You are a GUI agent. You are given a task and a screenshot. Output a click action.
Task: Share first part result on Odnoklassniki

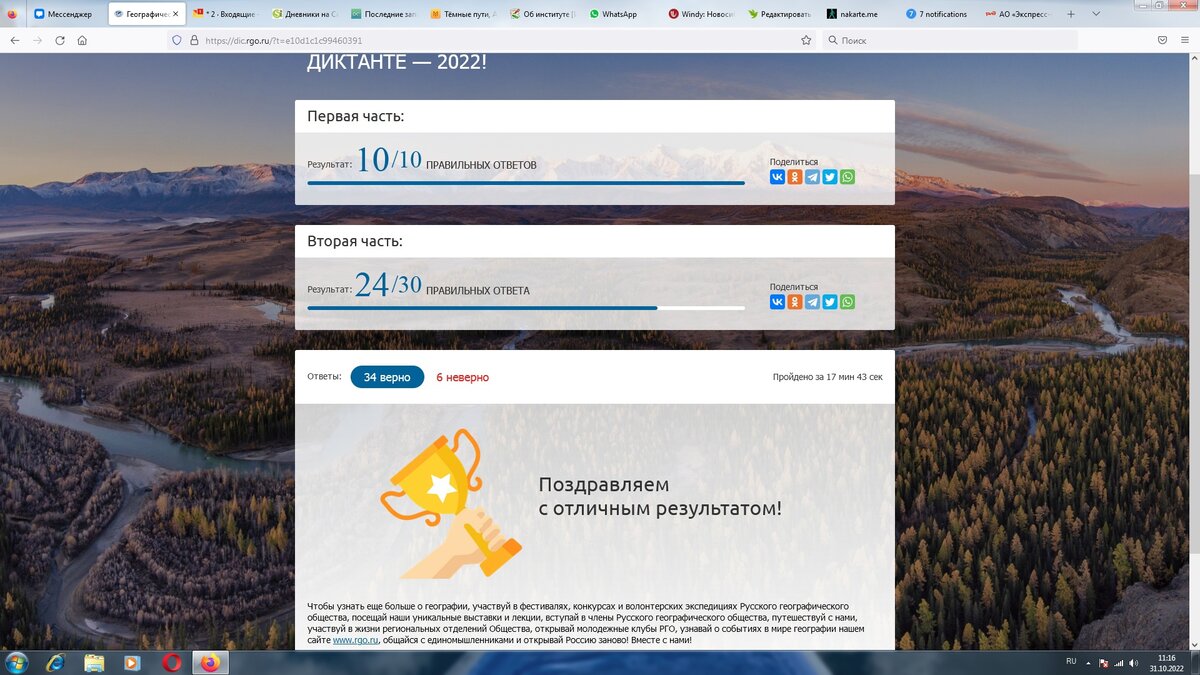click(795, 177)
